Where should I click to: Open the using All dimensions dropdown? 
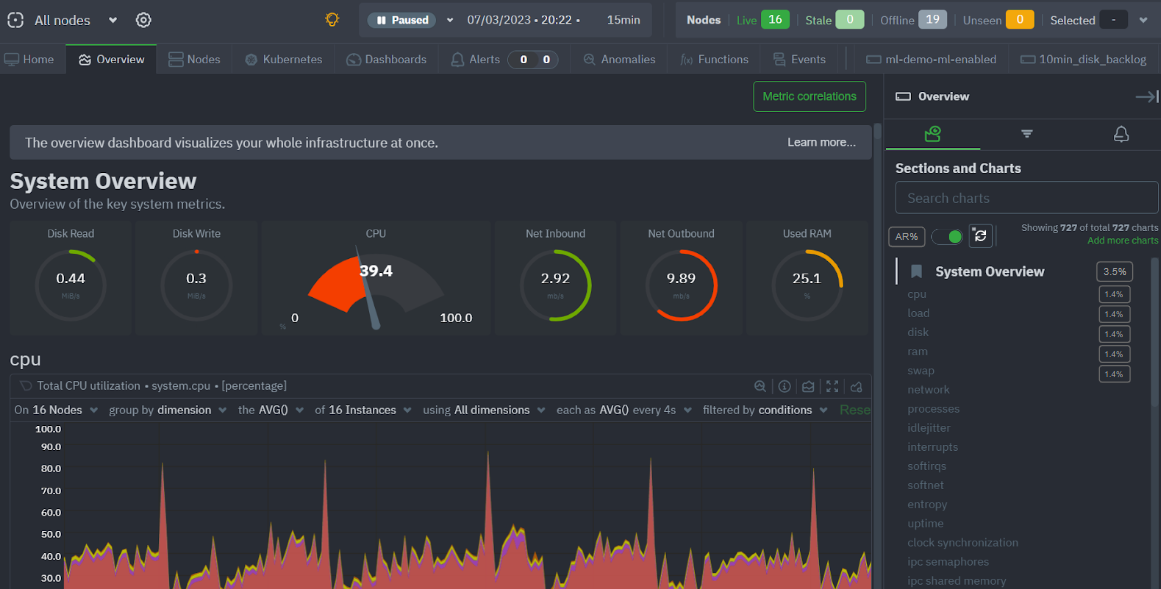point(484,410)
